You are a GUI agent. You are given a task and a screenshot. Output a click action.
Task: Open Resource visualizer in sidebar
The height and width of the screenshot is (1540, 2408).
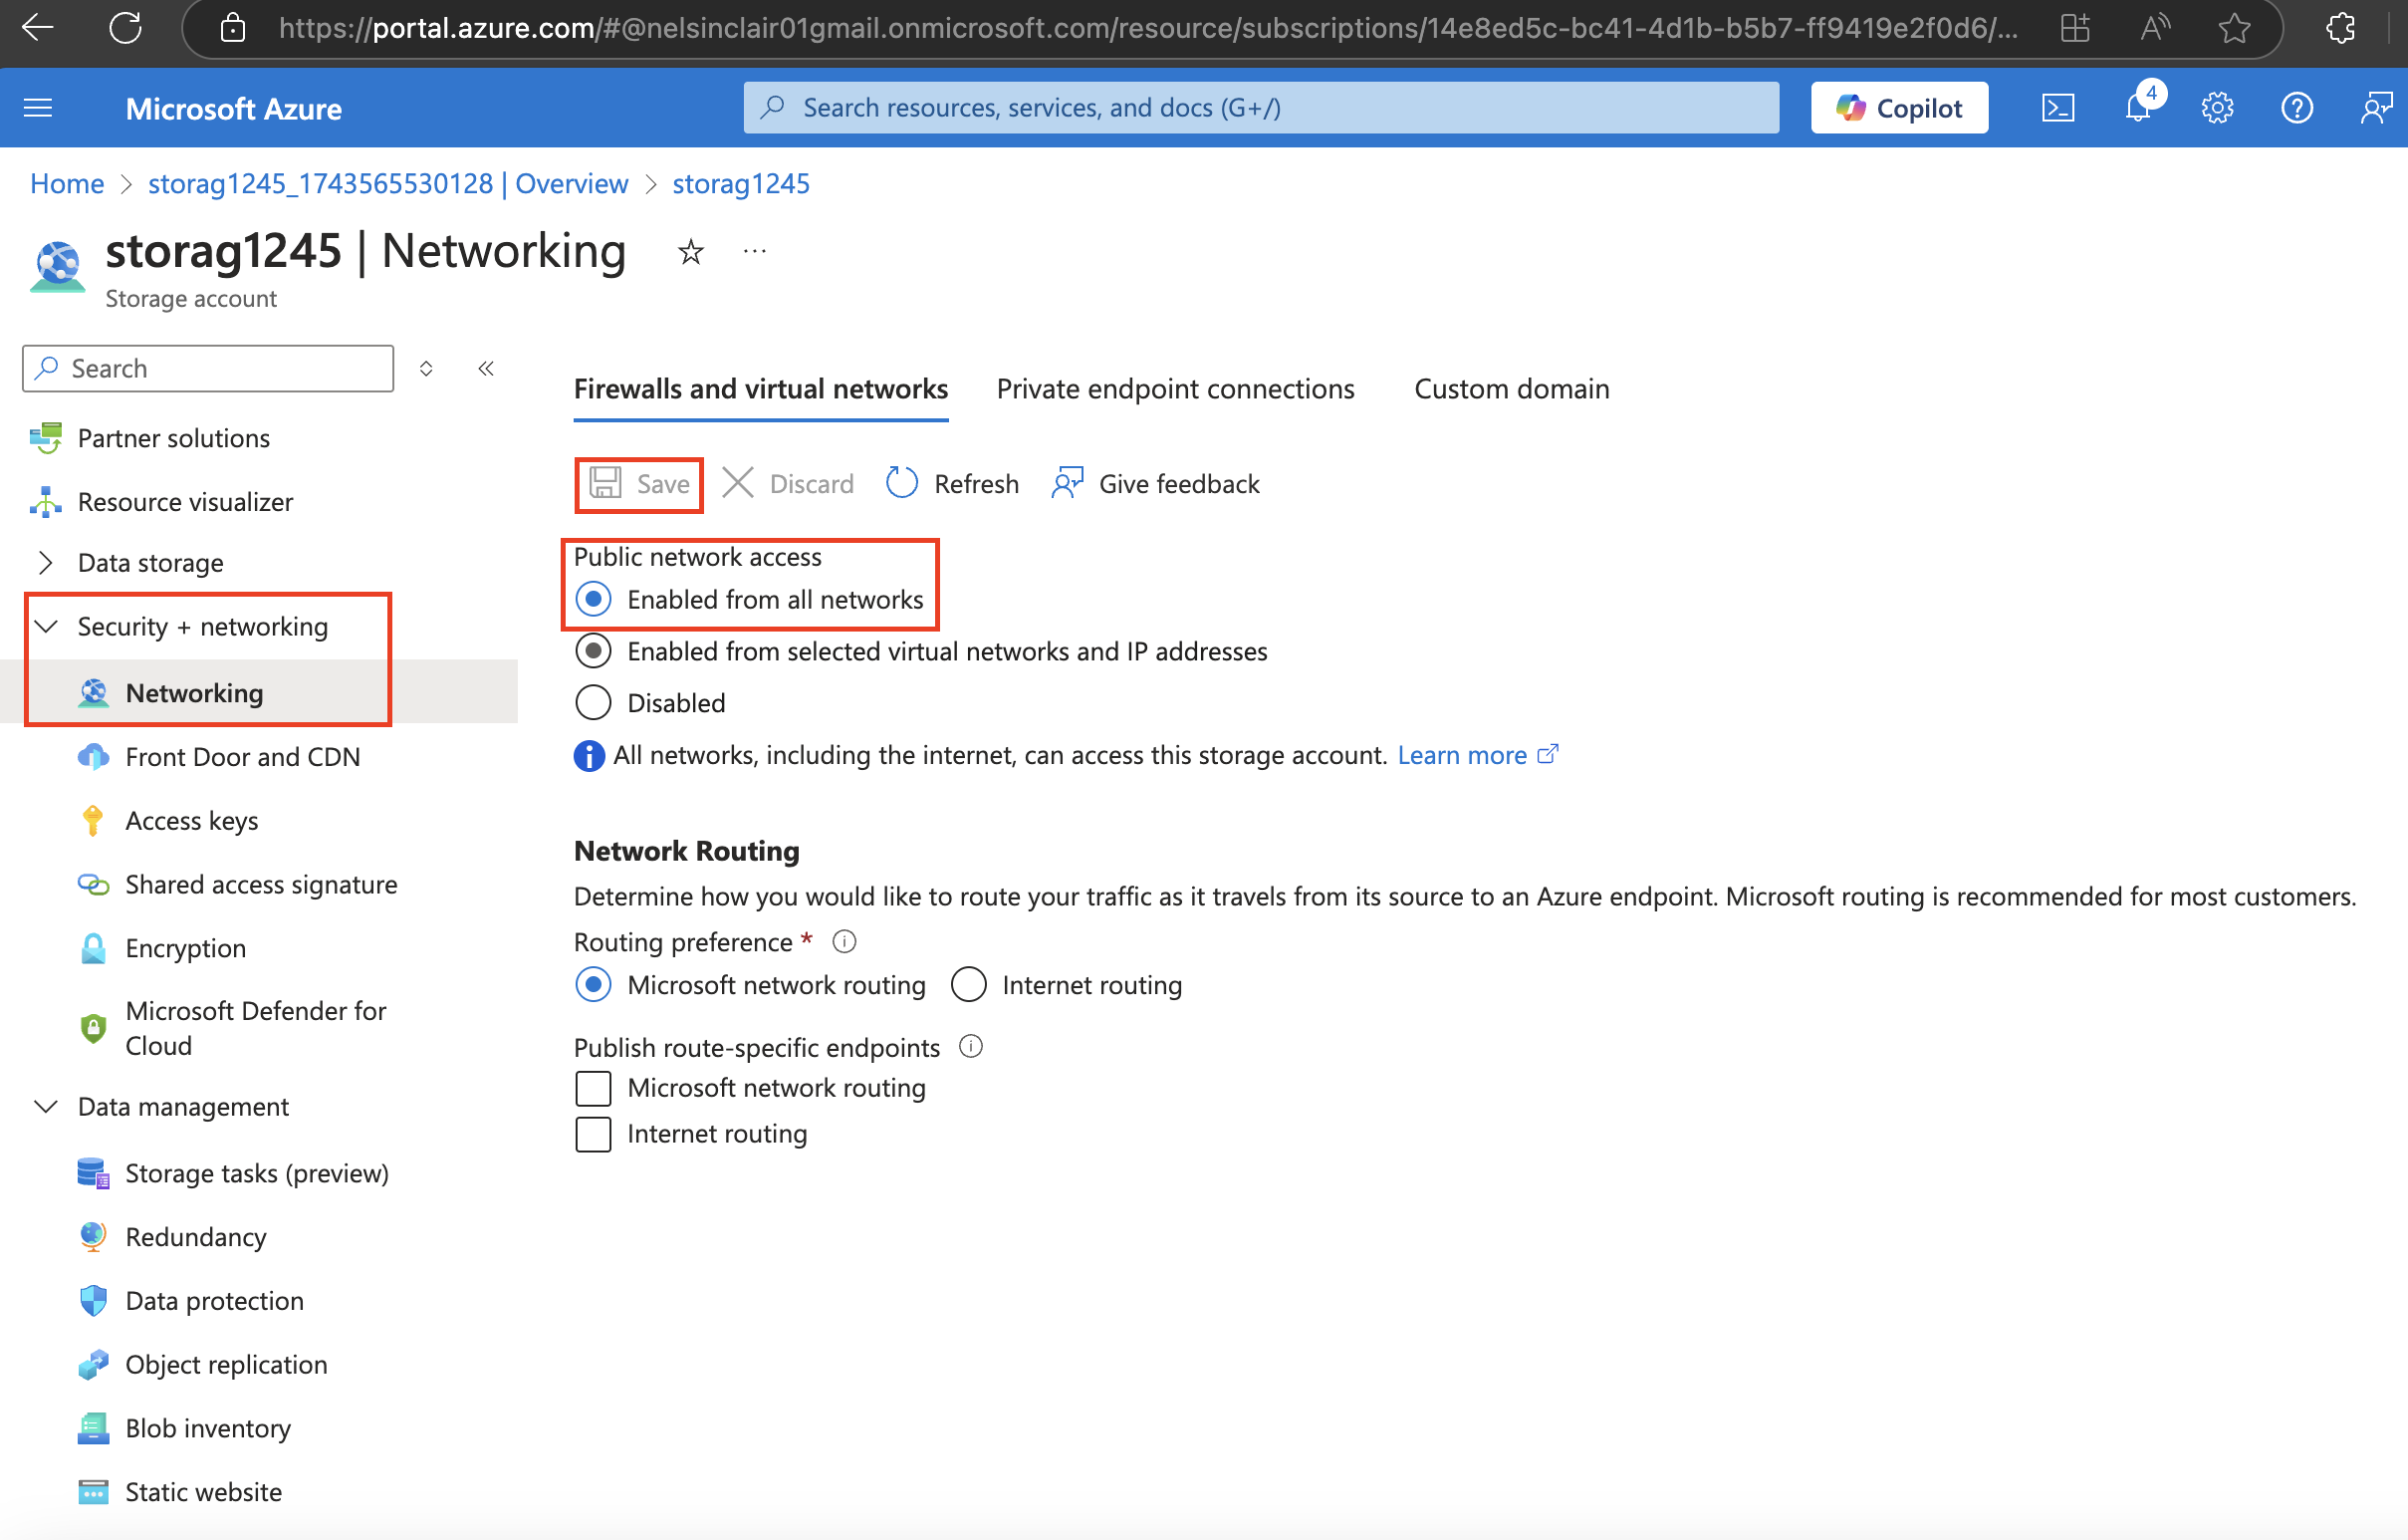click(185, 502)
